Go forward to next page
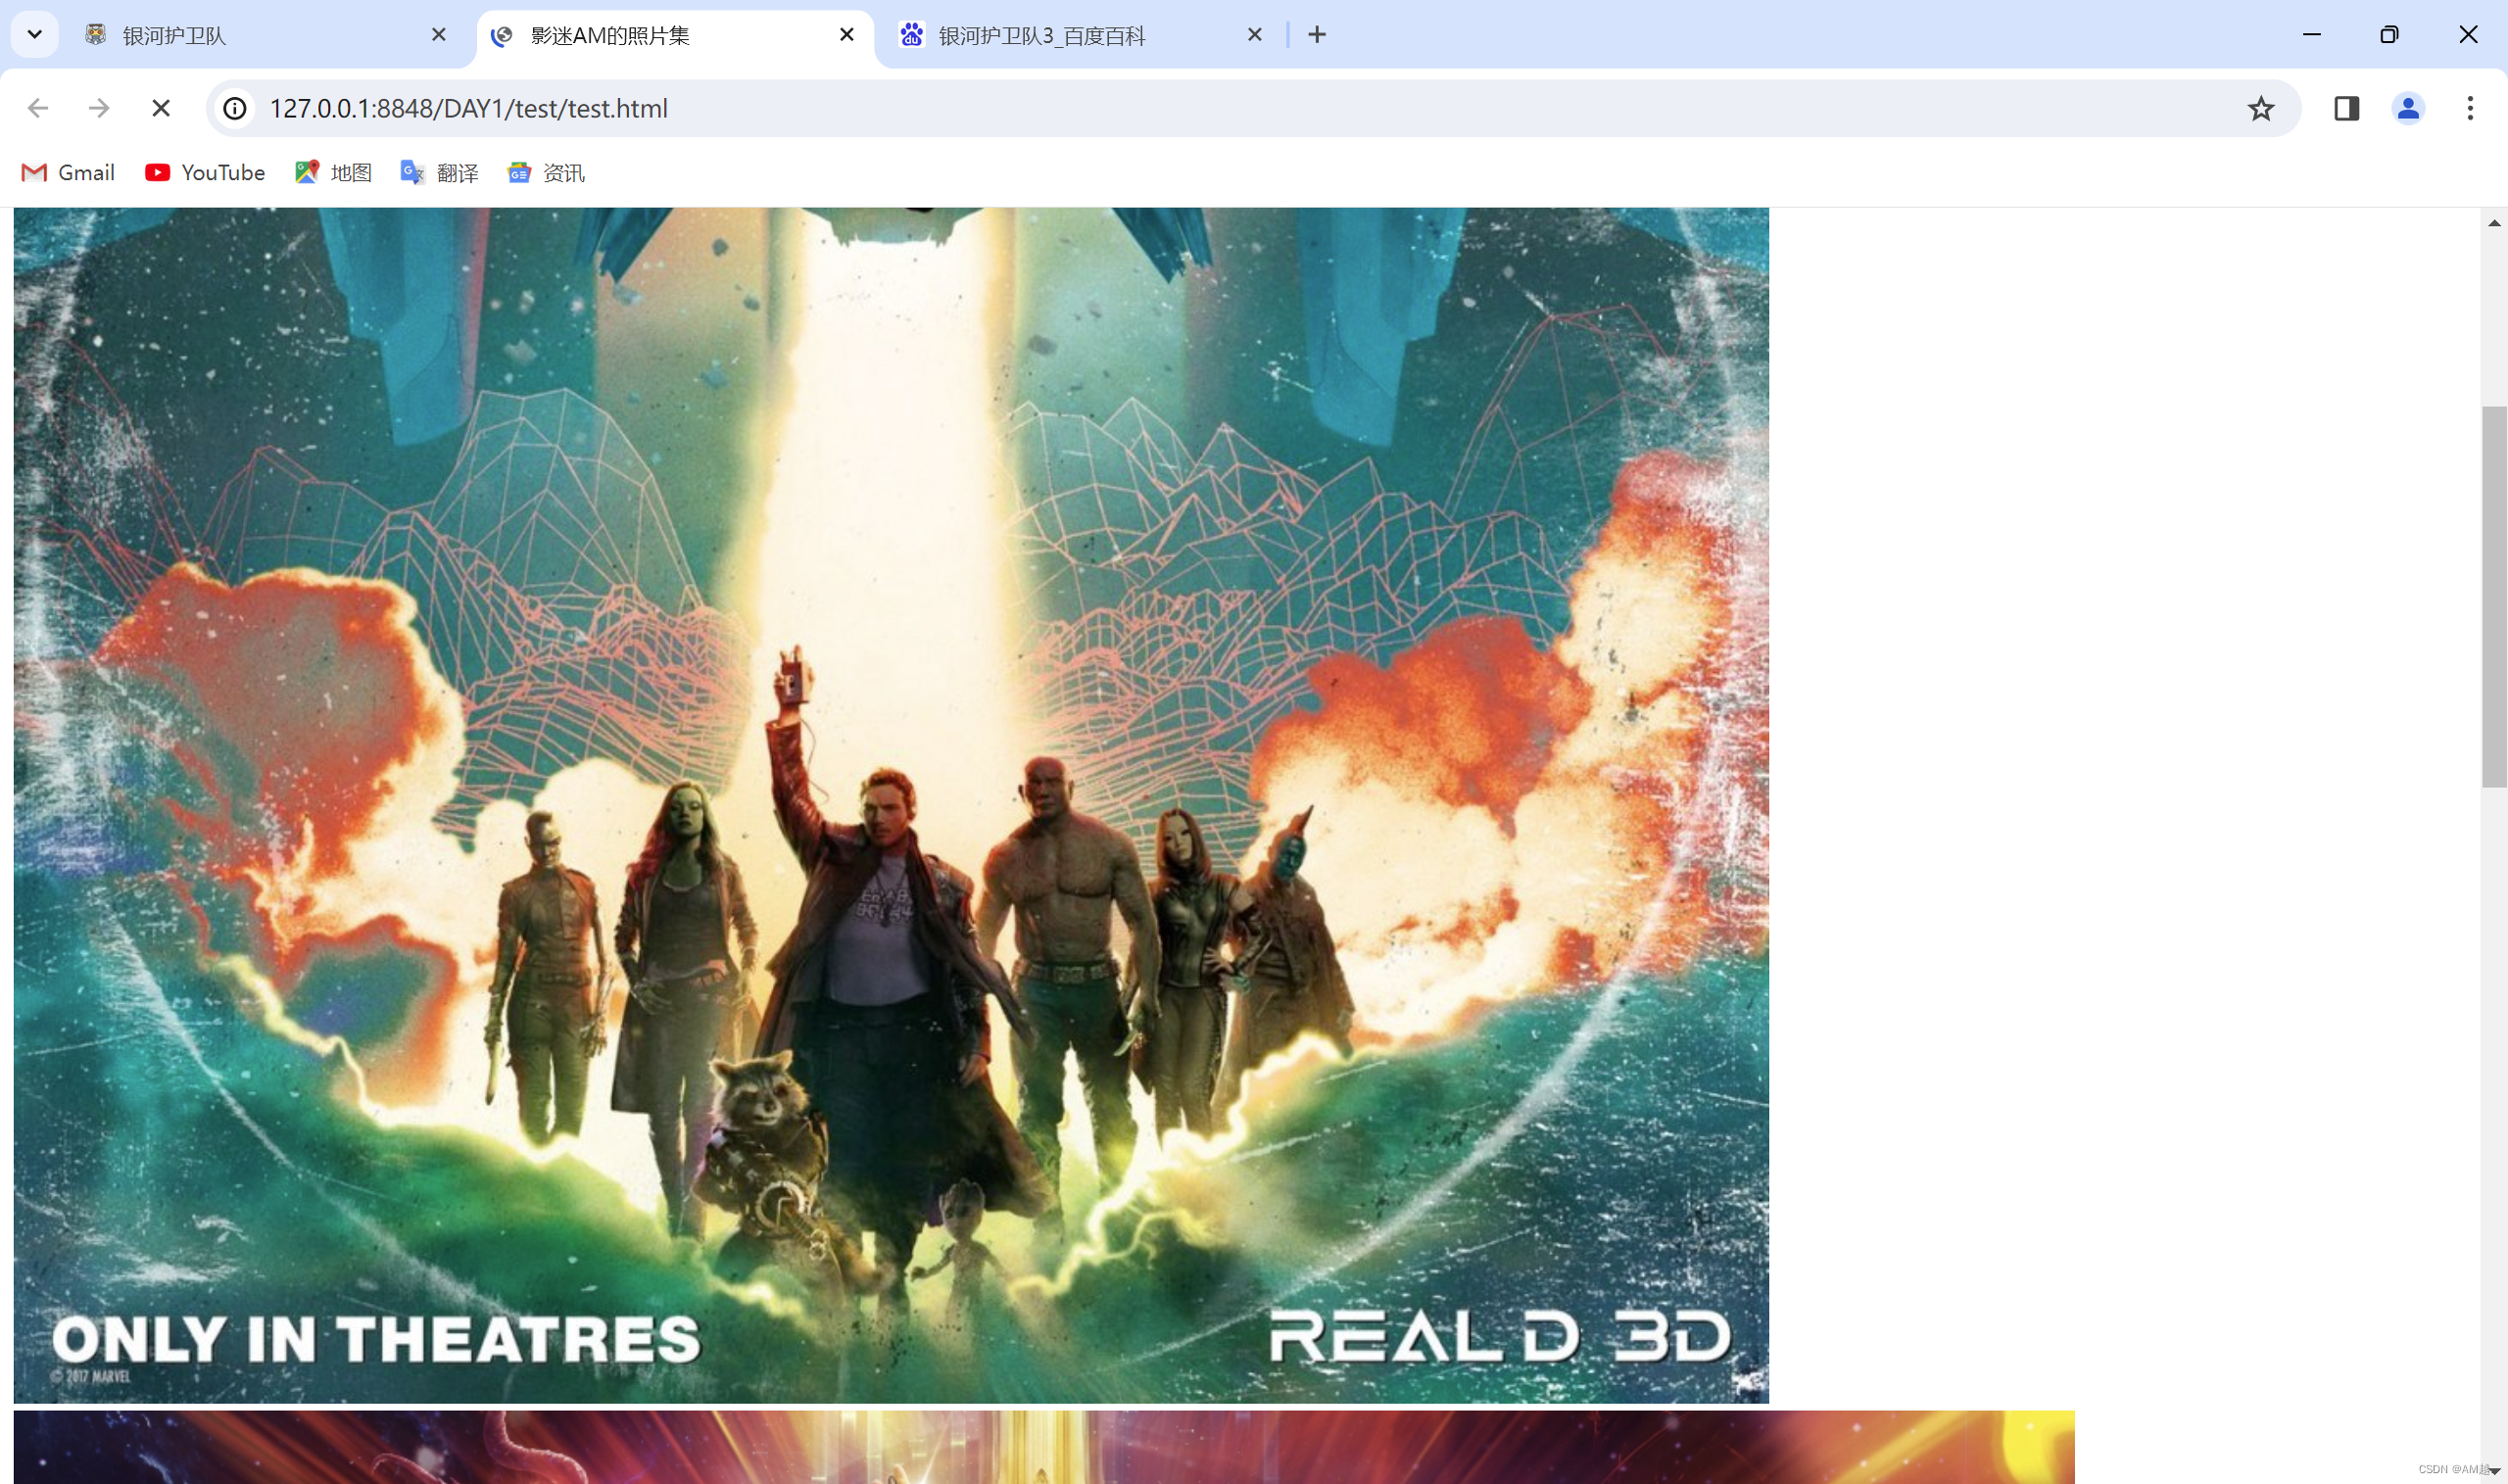This screenshot has height=1484, width=2508. tap(99, 108)
